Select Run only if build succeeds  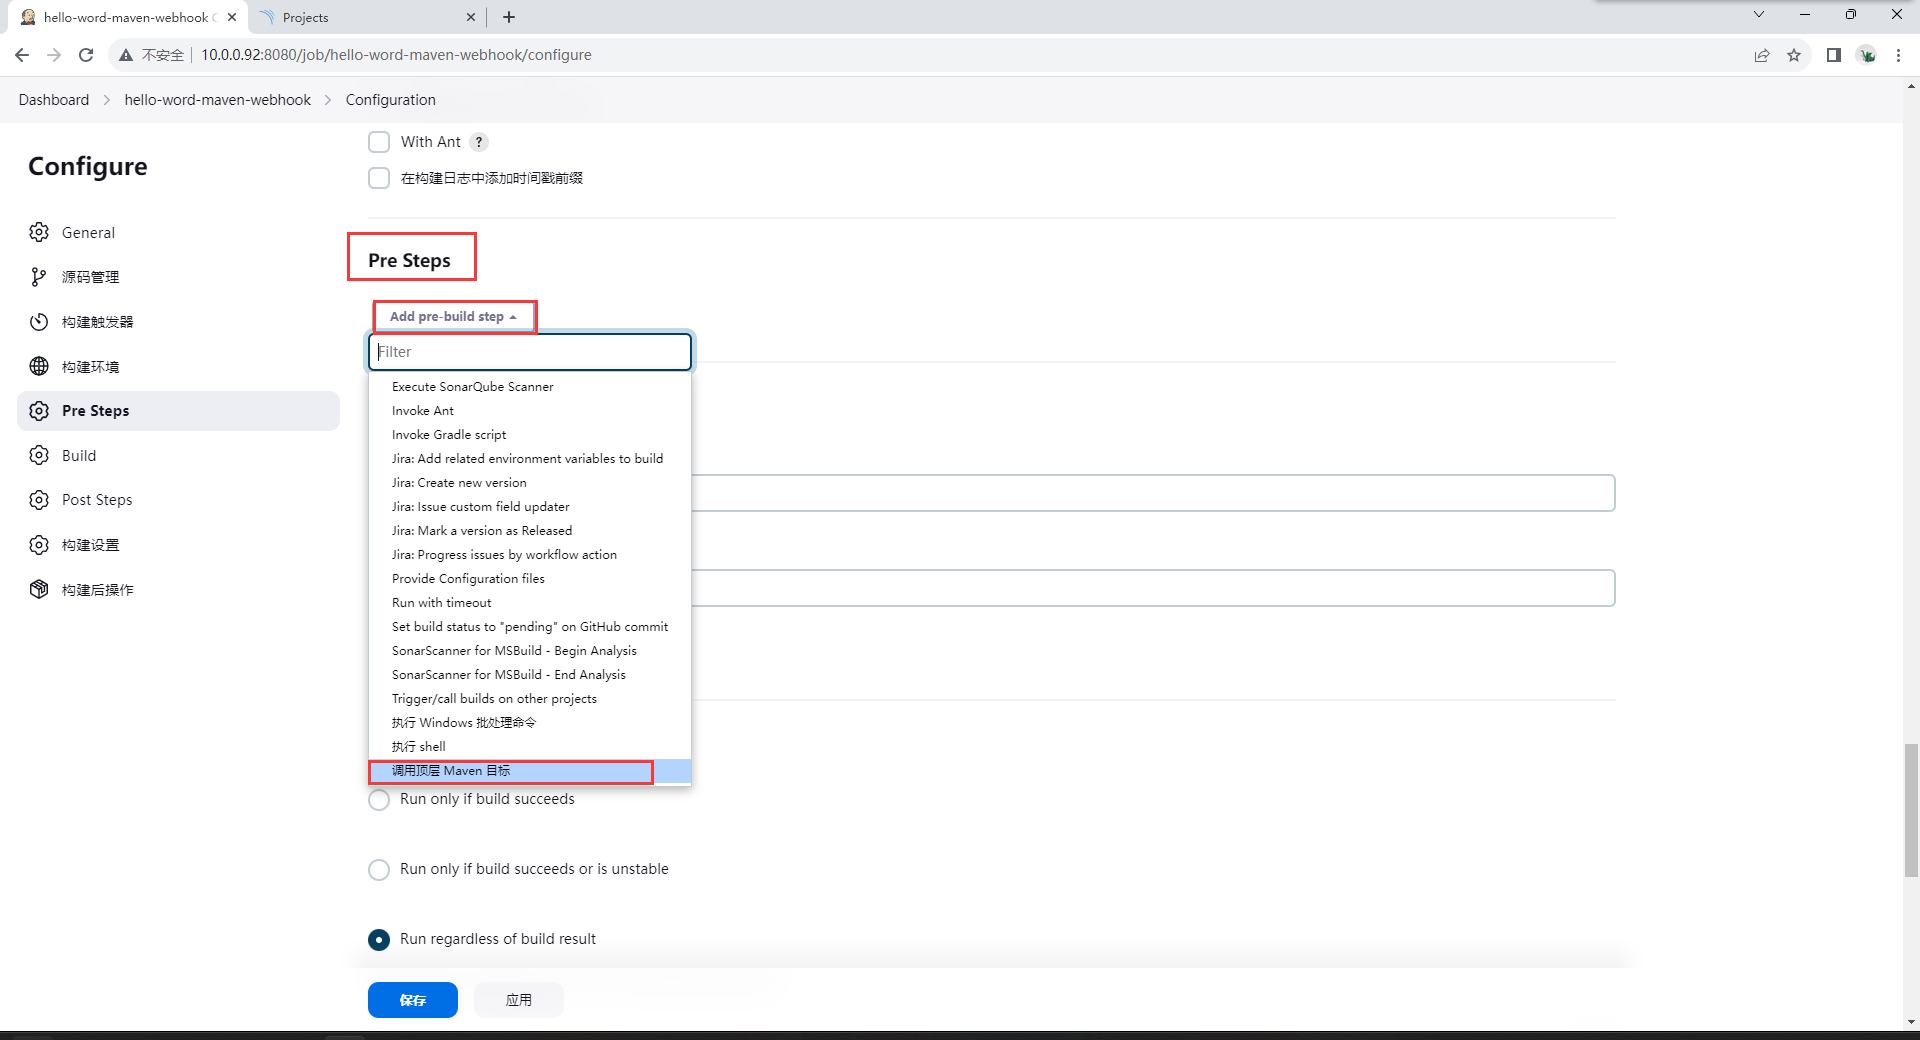pos(379,800)
